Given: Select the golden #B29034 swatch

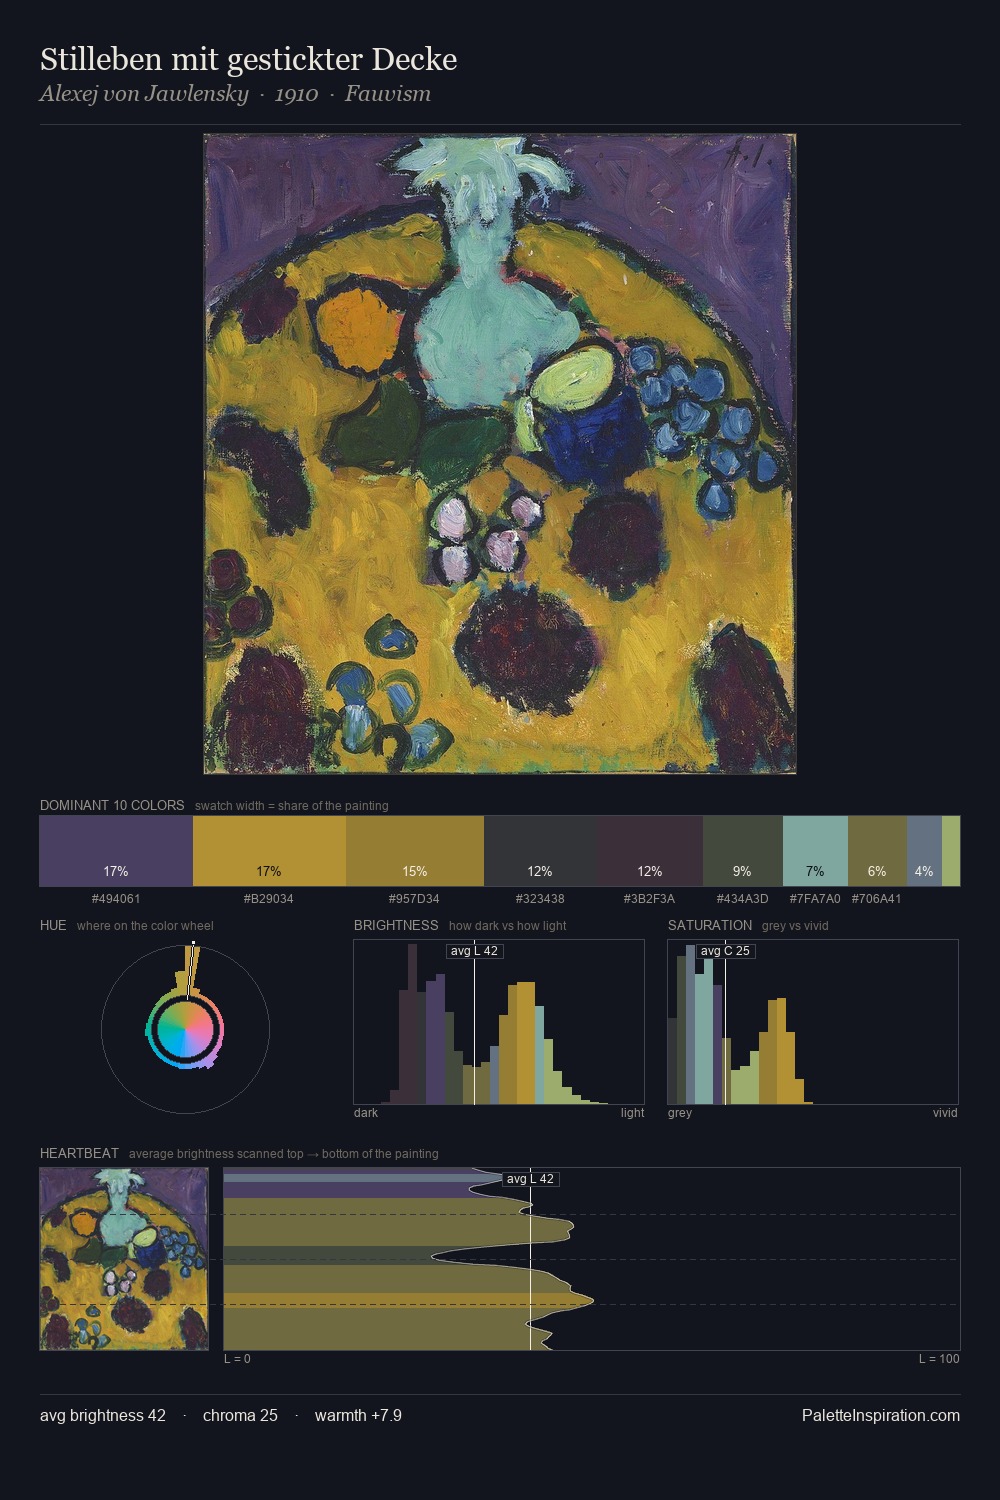Looking at the screenshot, I should pyautogui.click(x=269, y=851).
